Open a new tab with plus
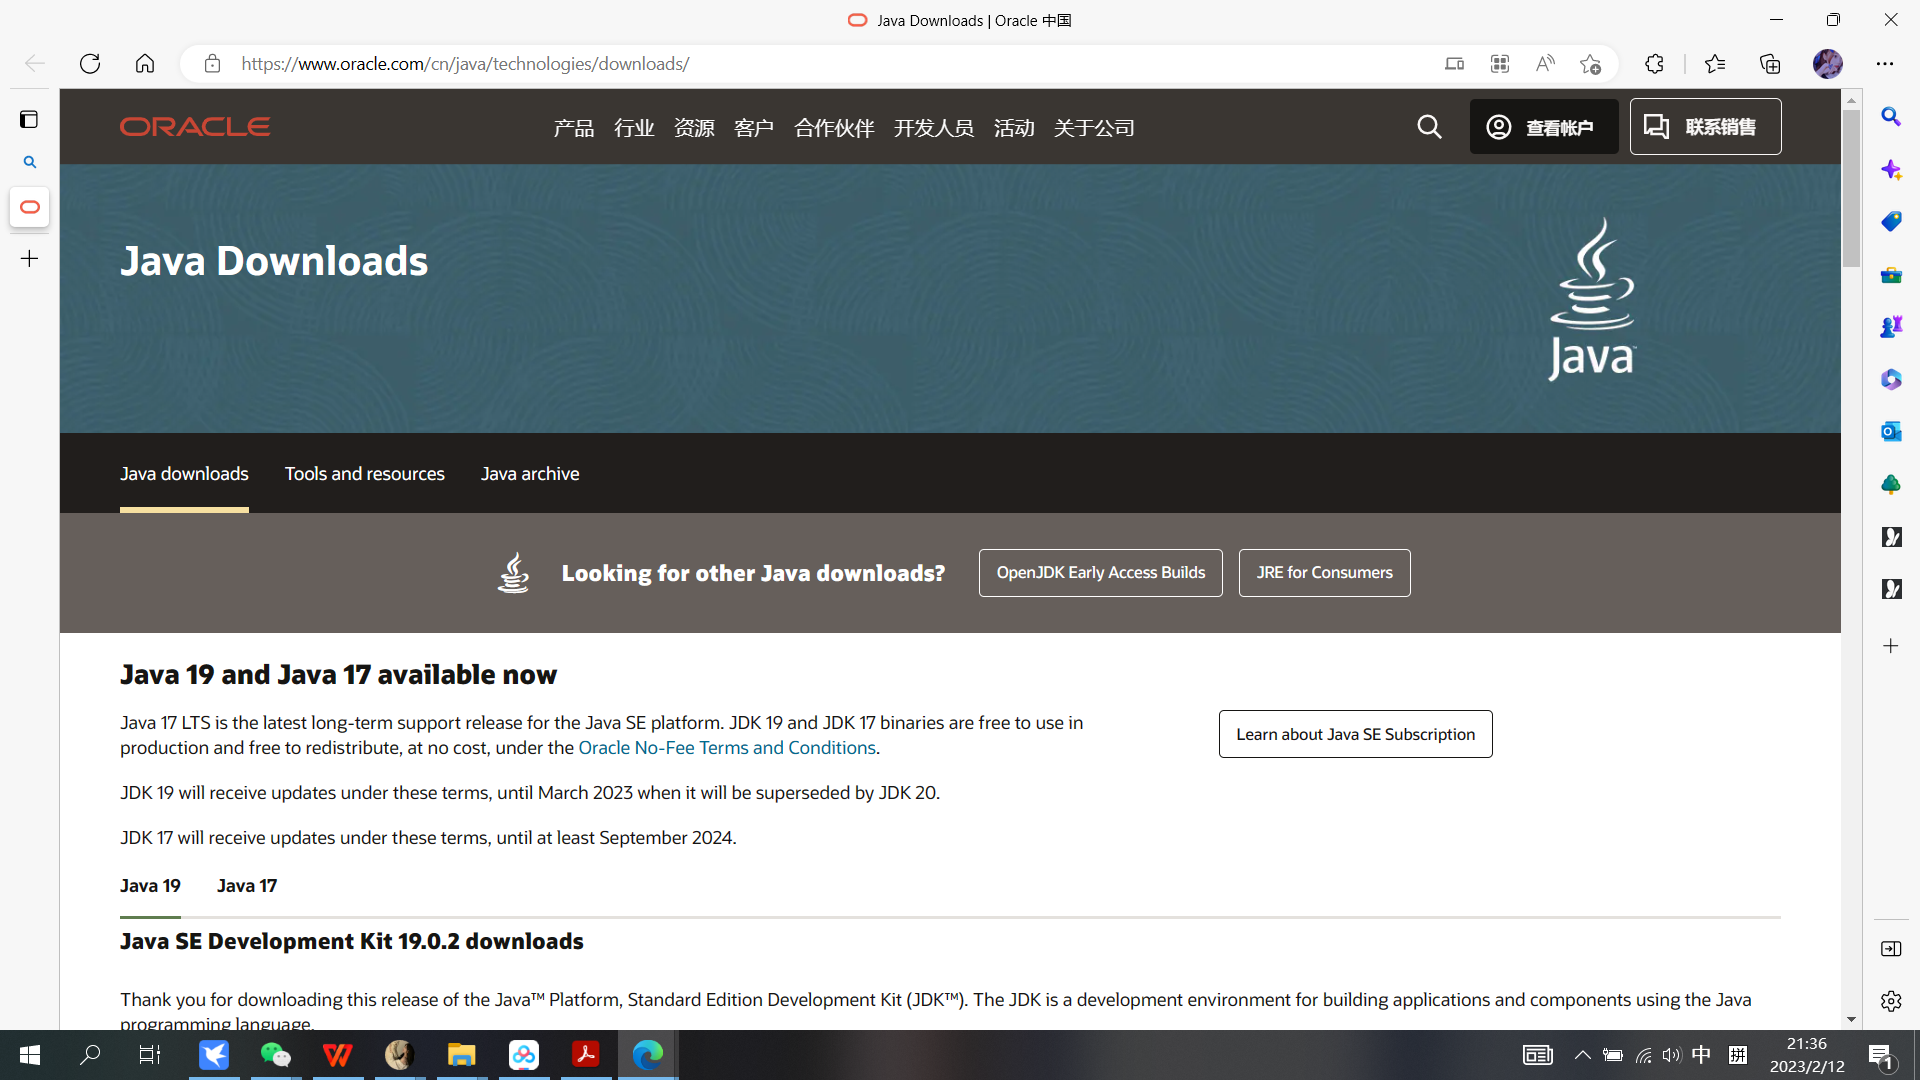This screenshot has height=1080, width=1920. tap(30, 259)
